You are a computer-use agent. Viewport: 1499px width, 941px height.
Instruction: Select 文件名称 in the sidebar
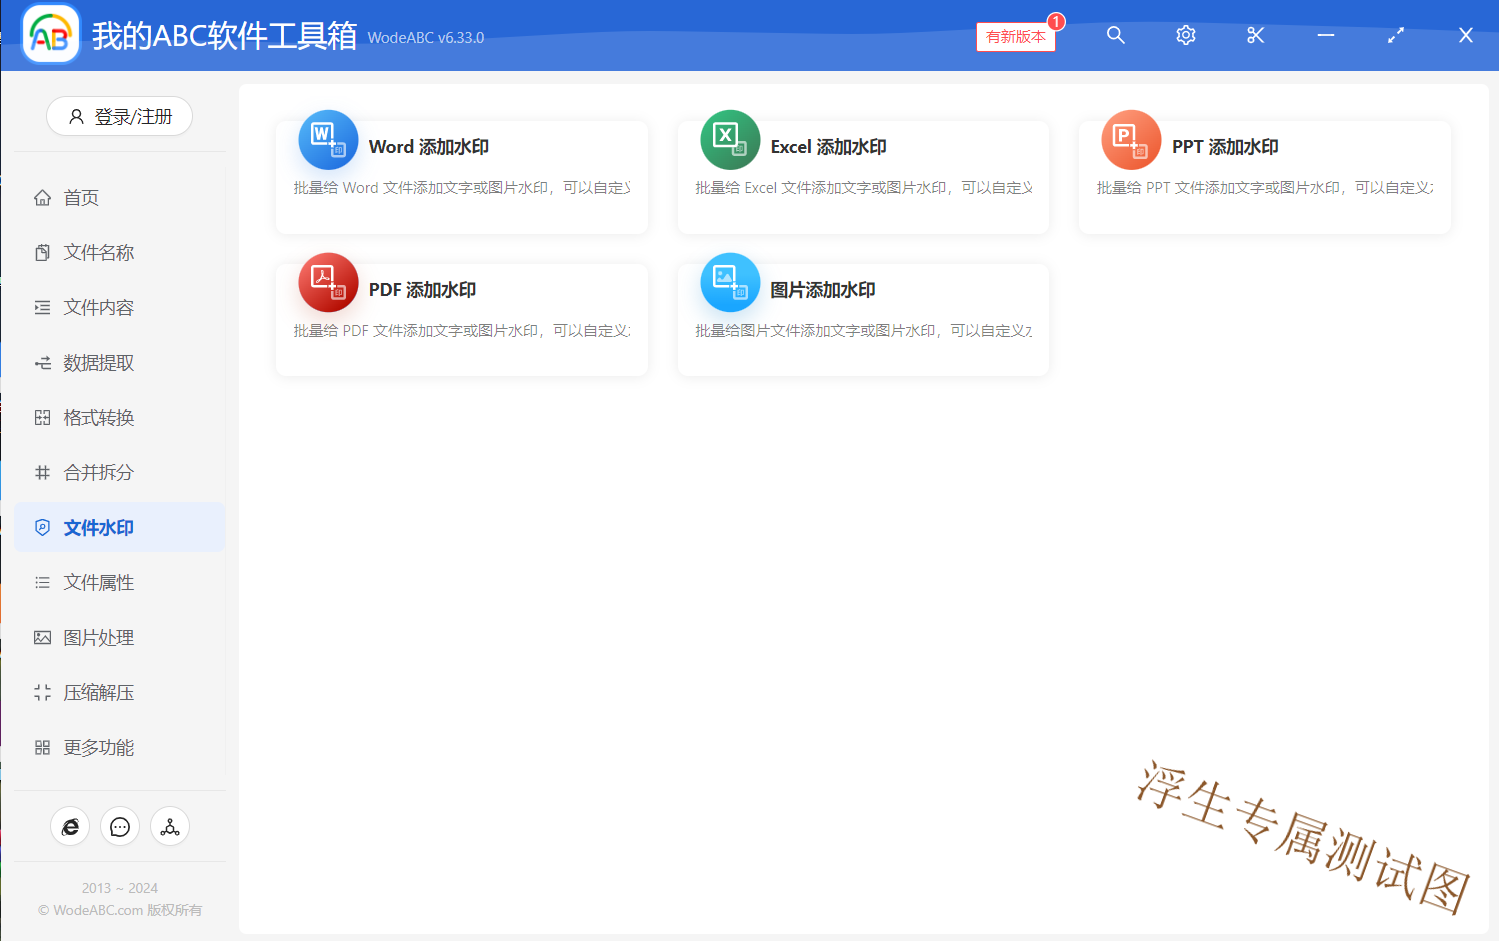[x=98, y=253]
